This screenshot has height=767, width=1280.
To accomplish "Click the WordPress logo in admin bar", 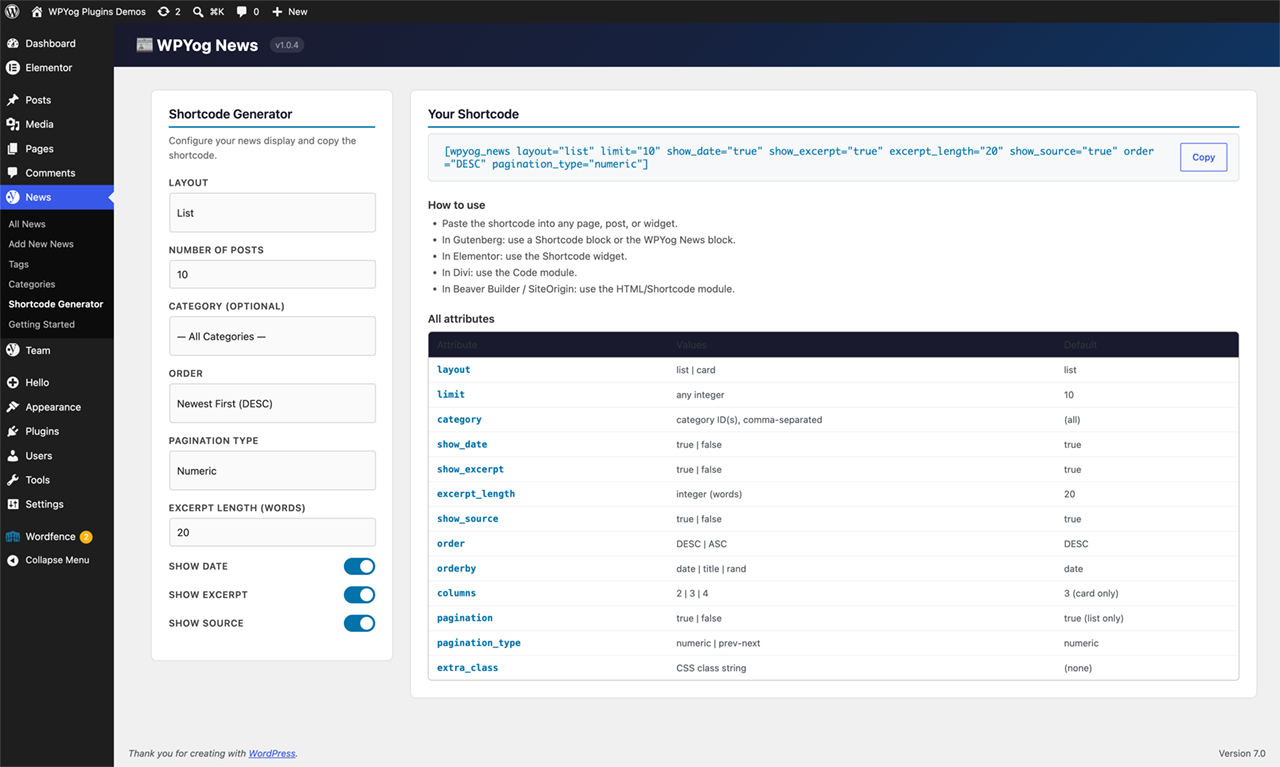I will (x=12, y=12).
